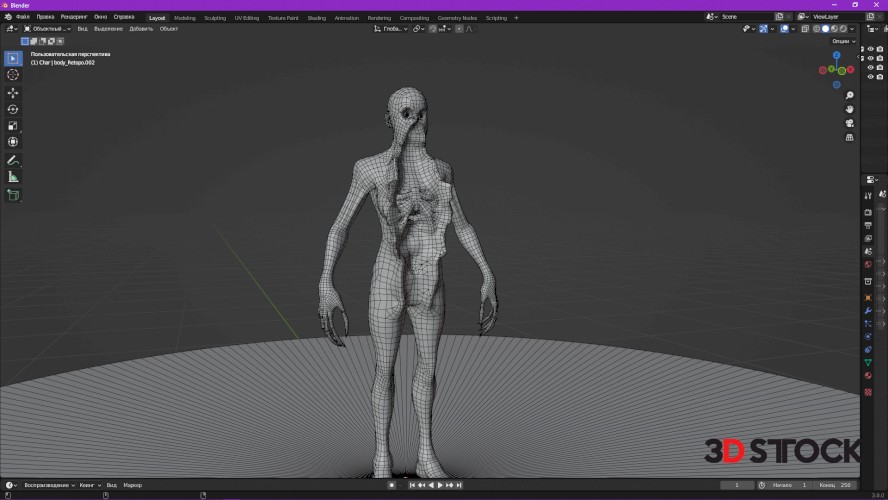Viewport: 888px width, 500px height.
Task: Hide first outliner item with eye icon
Action: (x=870, y=49)
